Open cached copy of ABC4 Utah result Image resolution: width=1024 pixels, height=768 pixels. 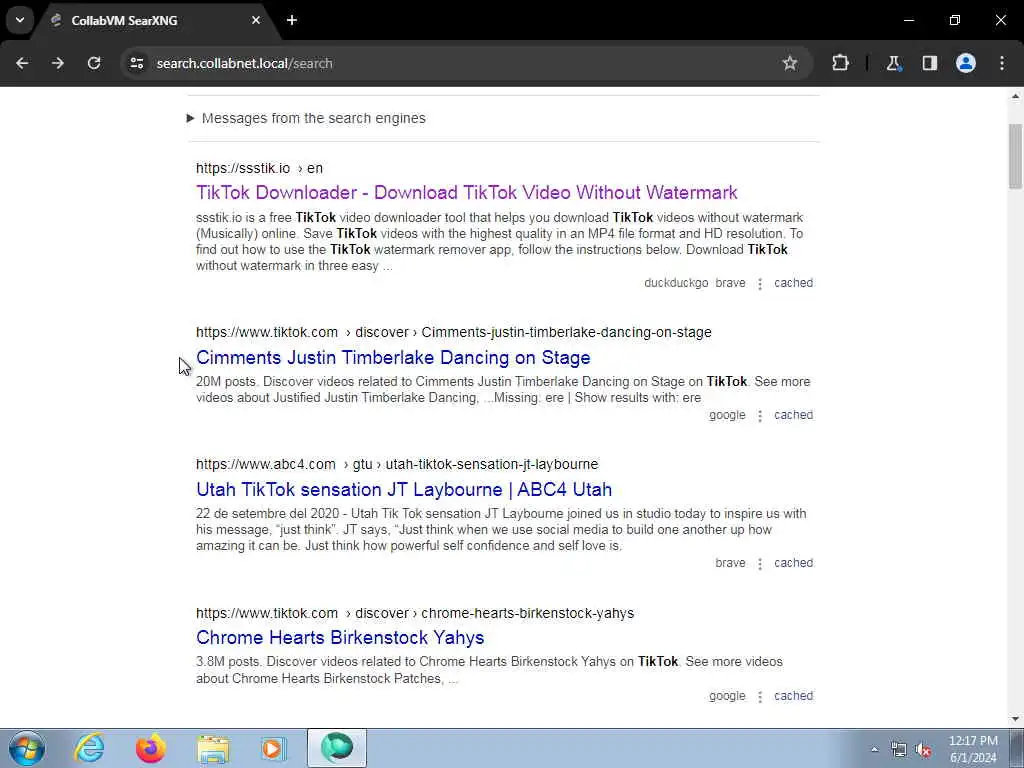(x=793, y=563)
